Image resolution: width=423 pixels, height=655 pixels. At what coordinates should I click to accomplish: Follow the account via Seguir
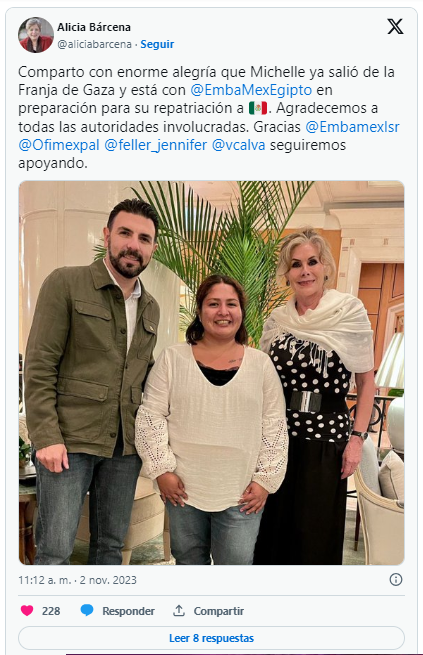pos(157,44)
